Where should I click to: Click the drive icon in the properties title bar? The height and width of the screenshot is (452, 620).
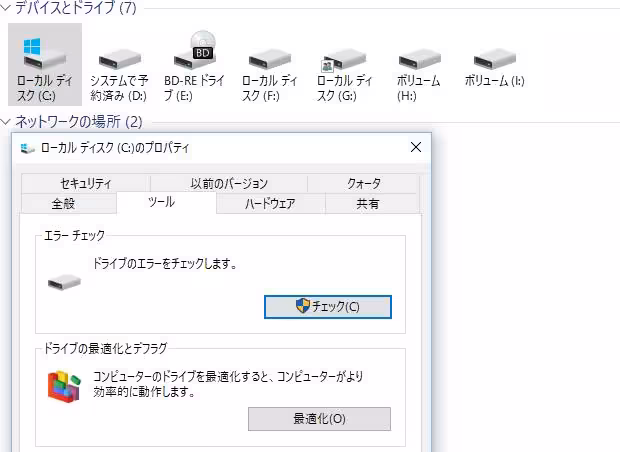(x=27, y=148)
